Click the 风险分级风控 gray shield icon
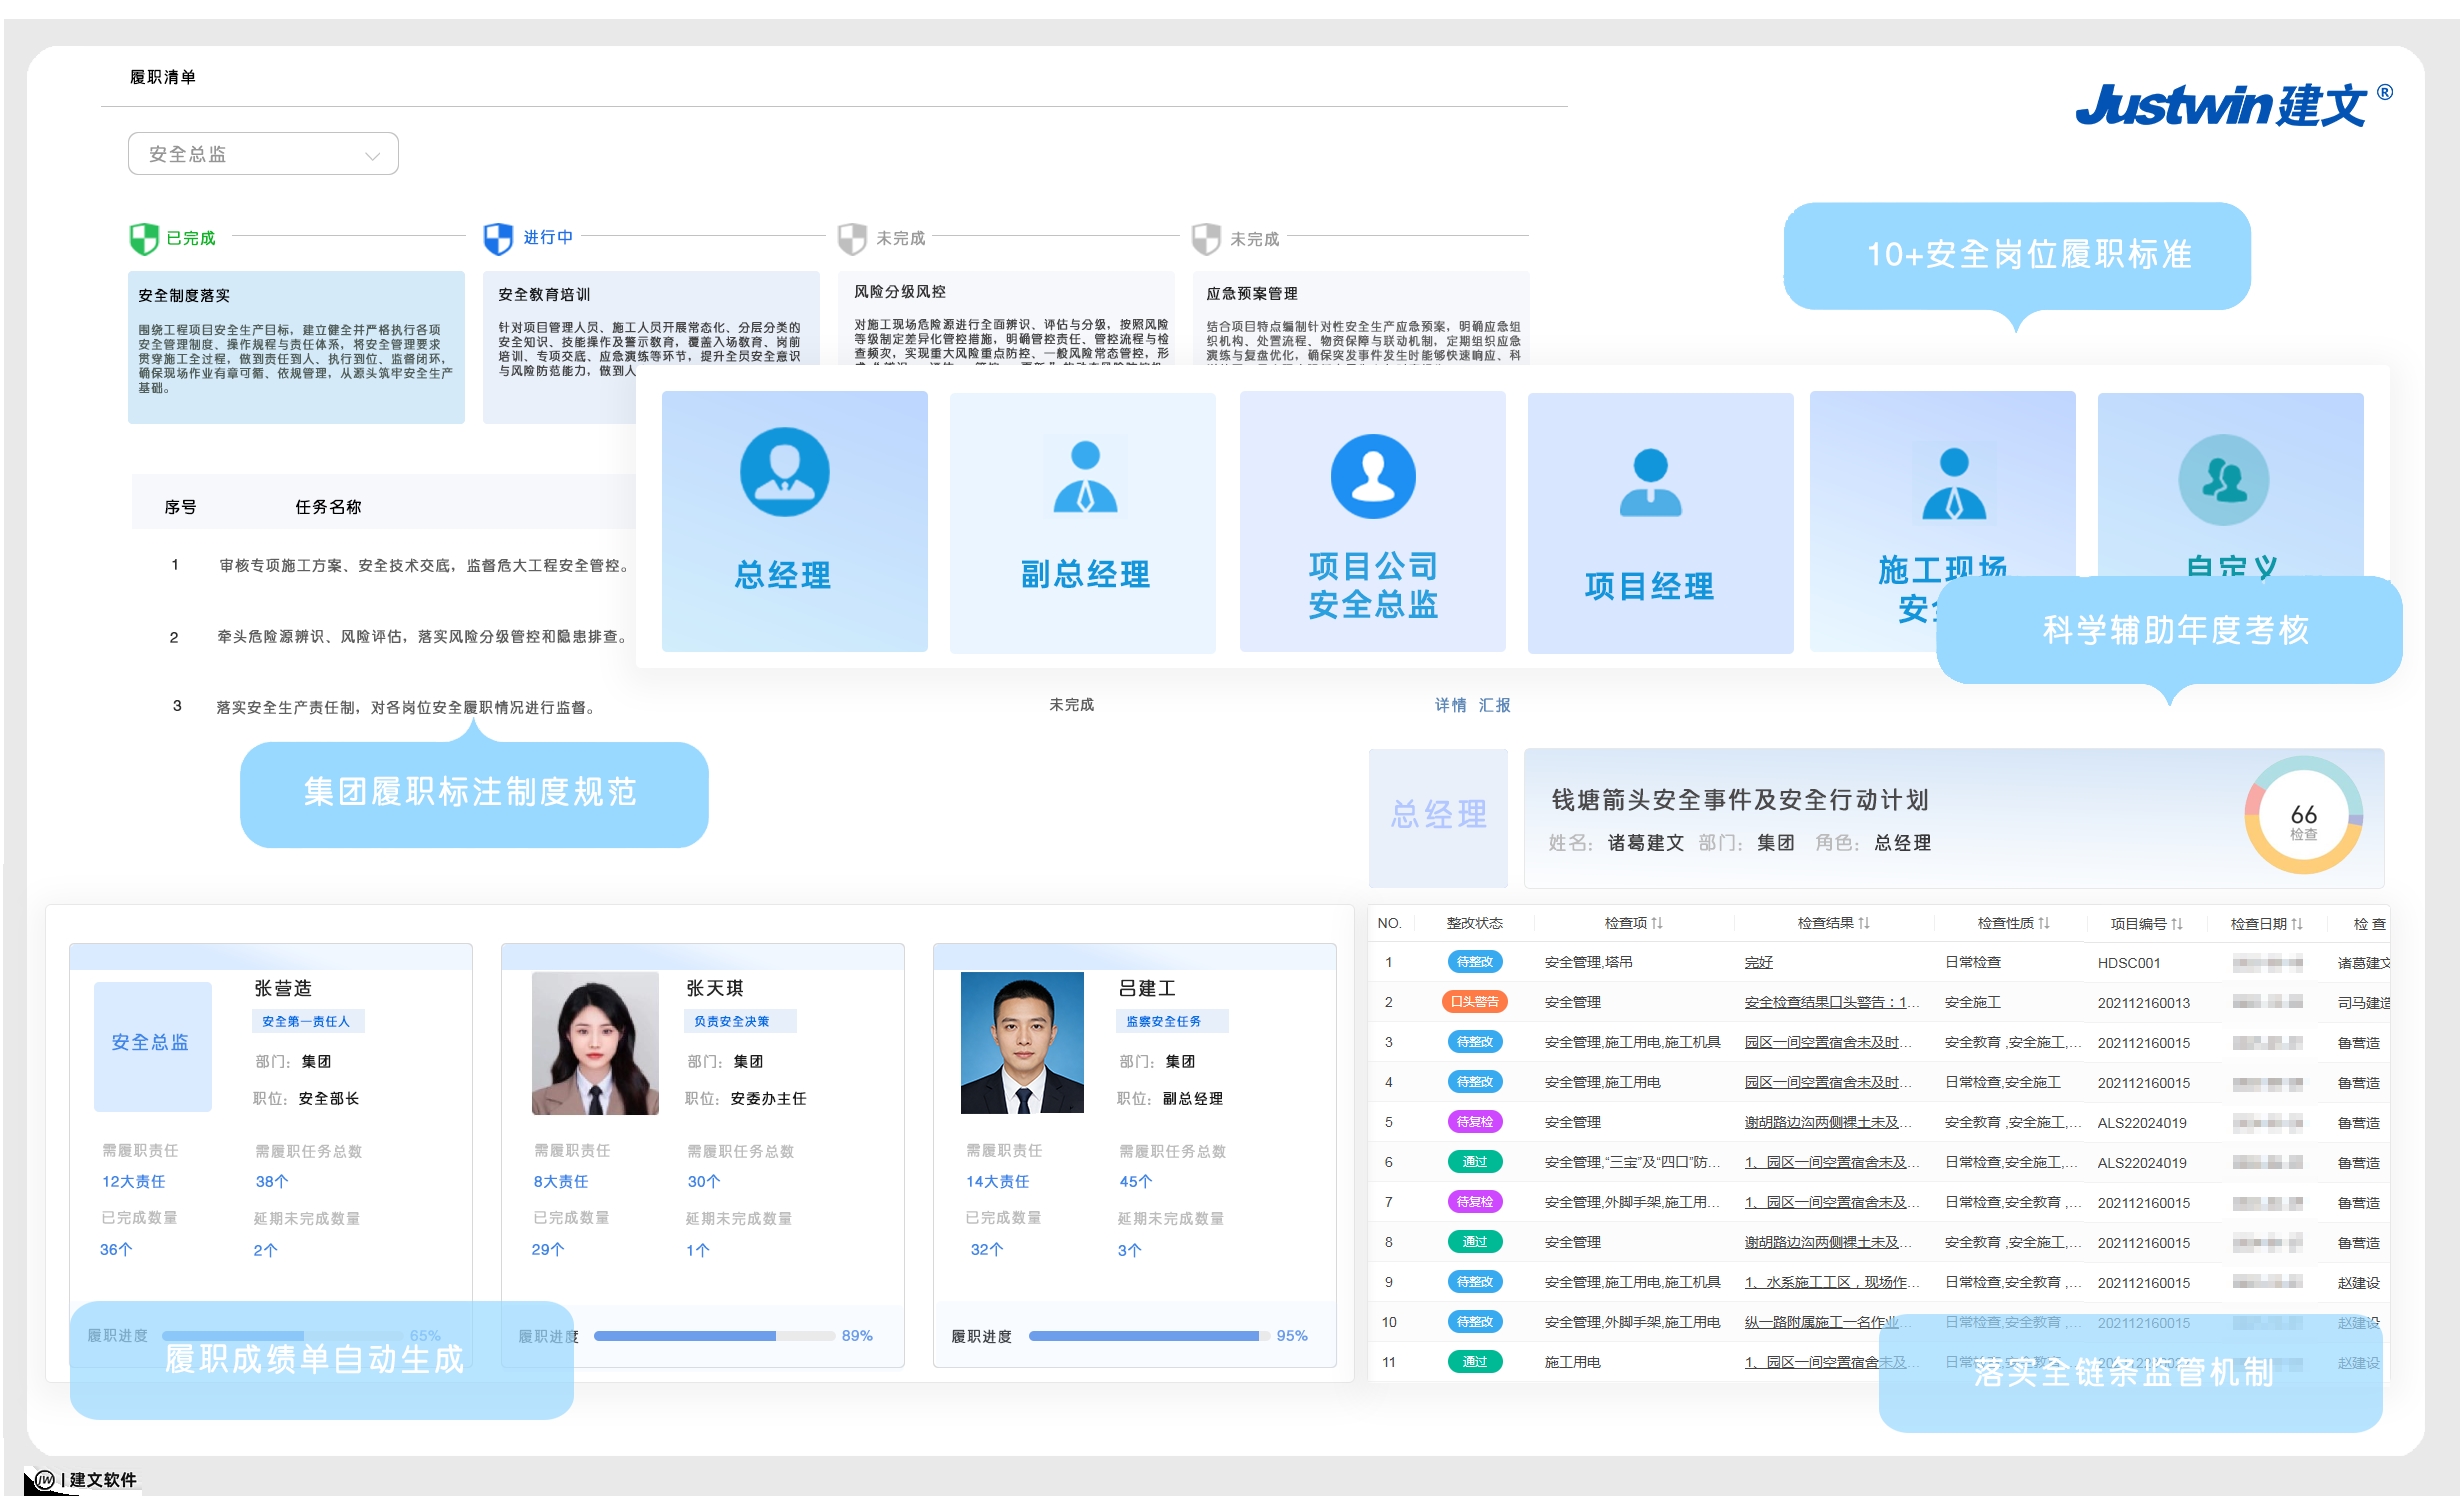The image size is (2460, 1512). pyautogui.click(x=851, y=238)
